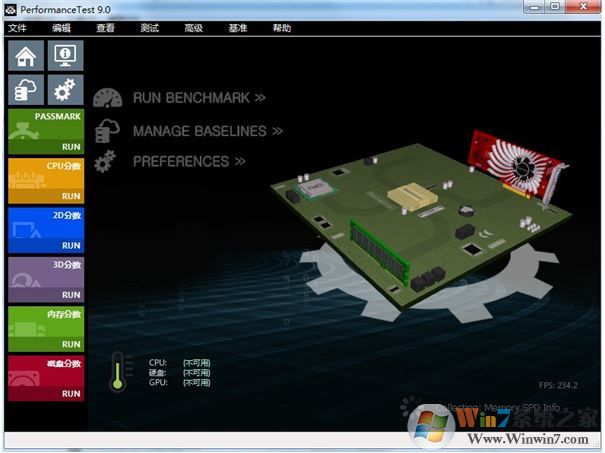Run the red 磁盘分数 disk test tile
Image resolution: width=605 pixels, height=453 pixels.
[x=46, y=378]
